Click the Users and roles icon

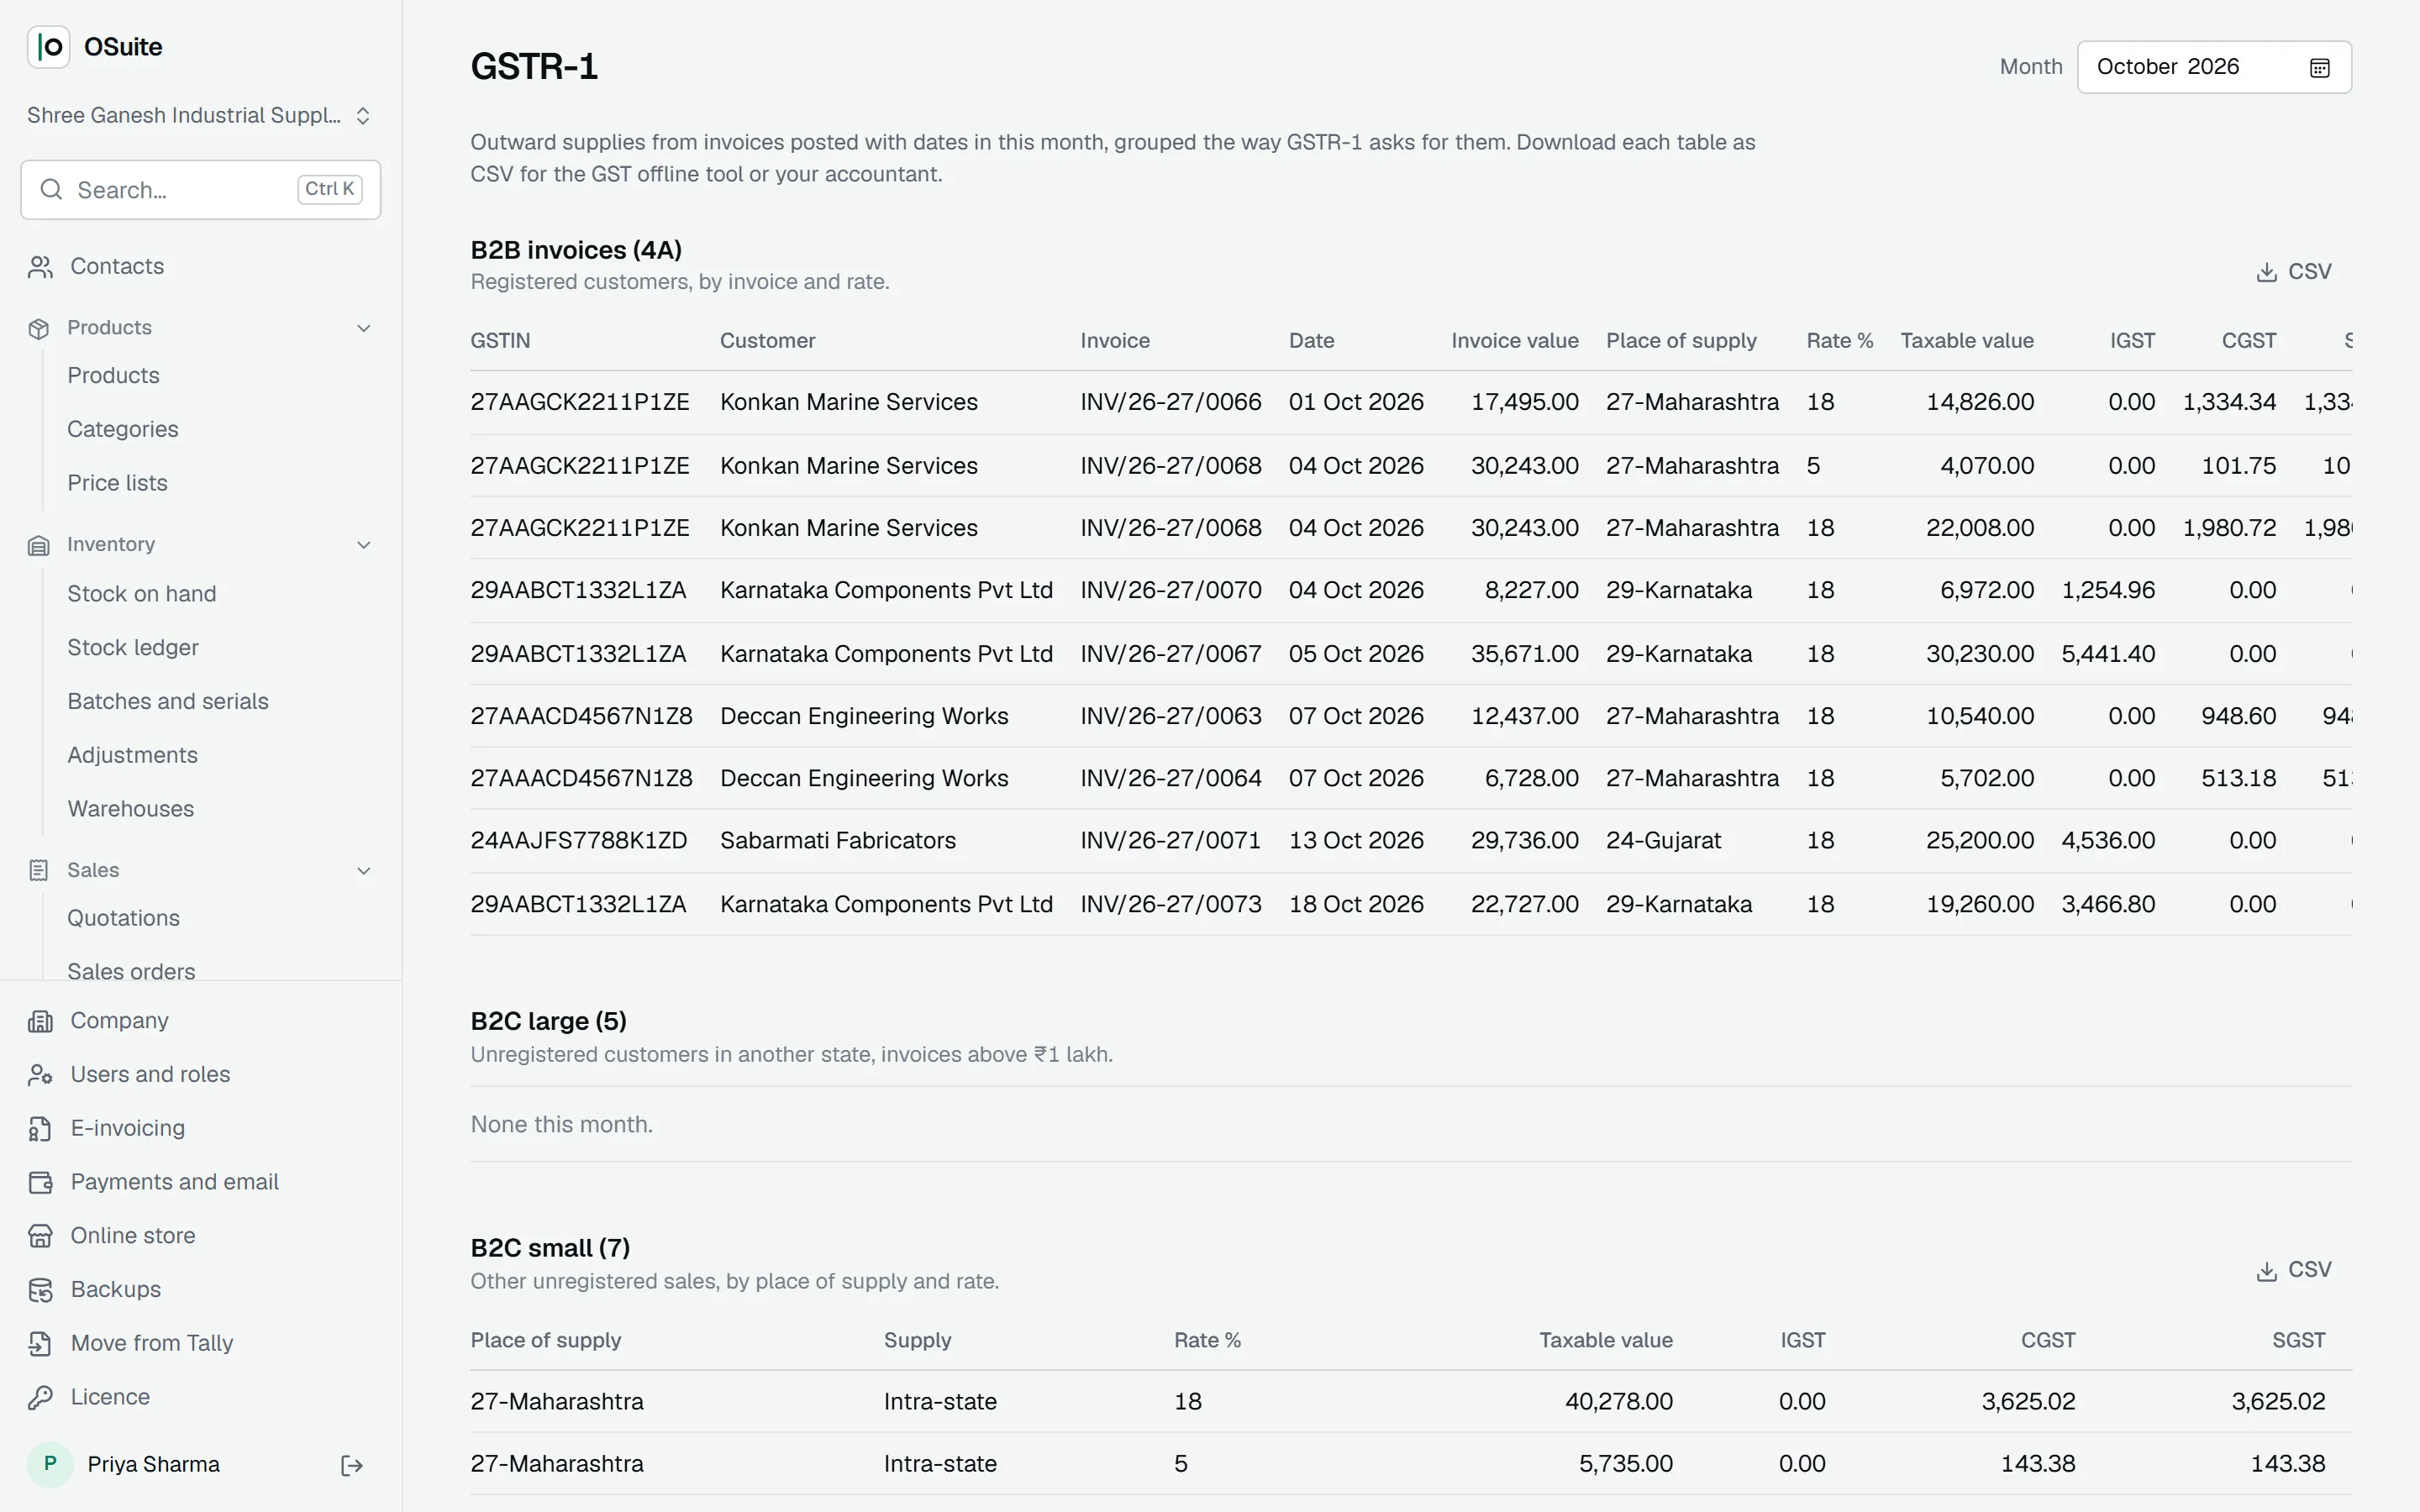(40, 1075)
